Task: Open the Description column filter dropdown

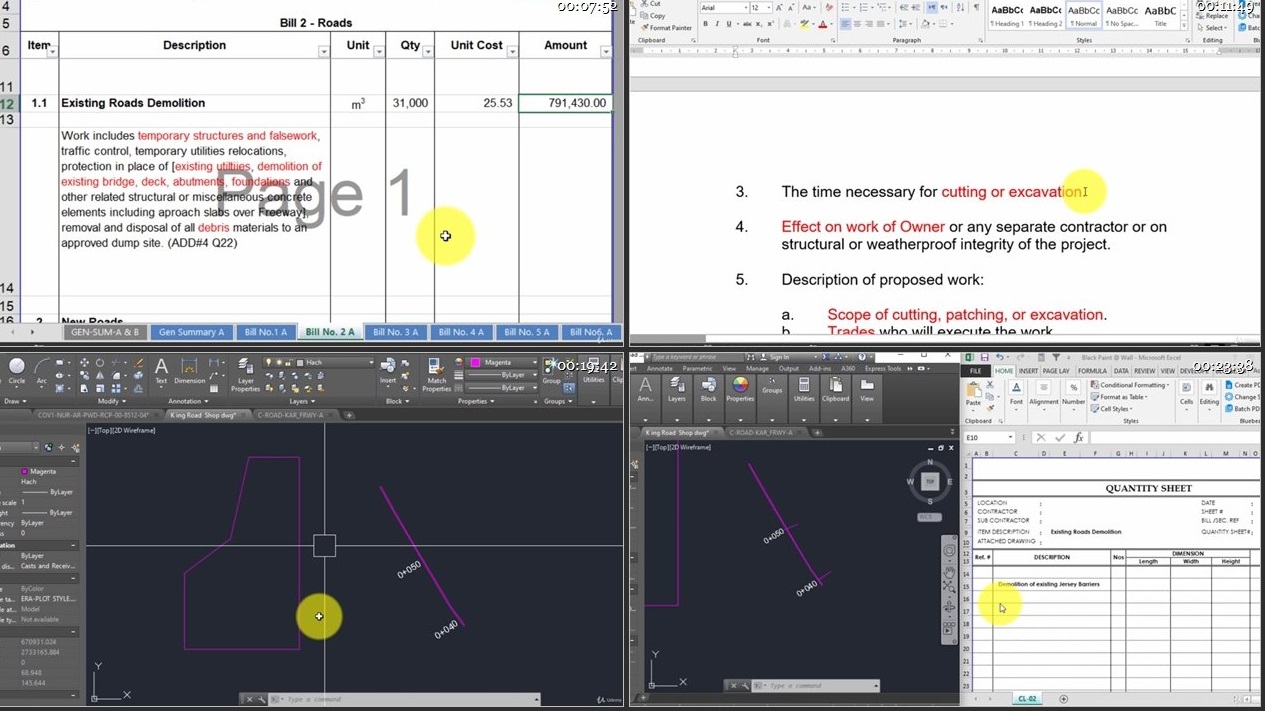Action: pos(323,52)
